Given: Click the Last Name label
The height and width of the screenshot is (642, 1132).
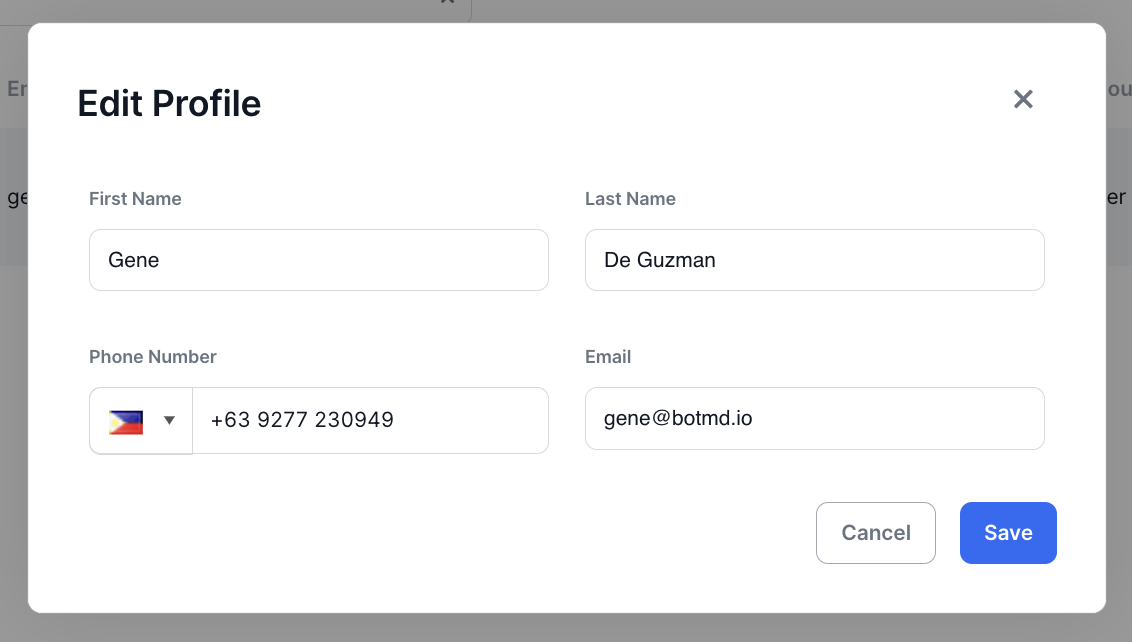Looking at the screenshot, I should click(630, 199).
